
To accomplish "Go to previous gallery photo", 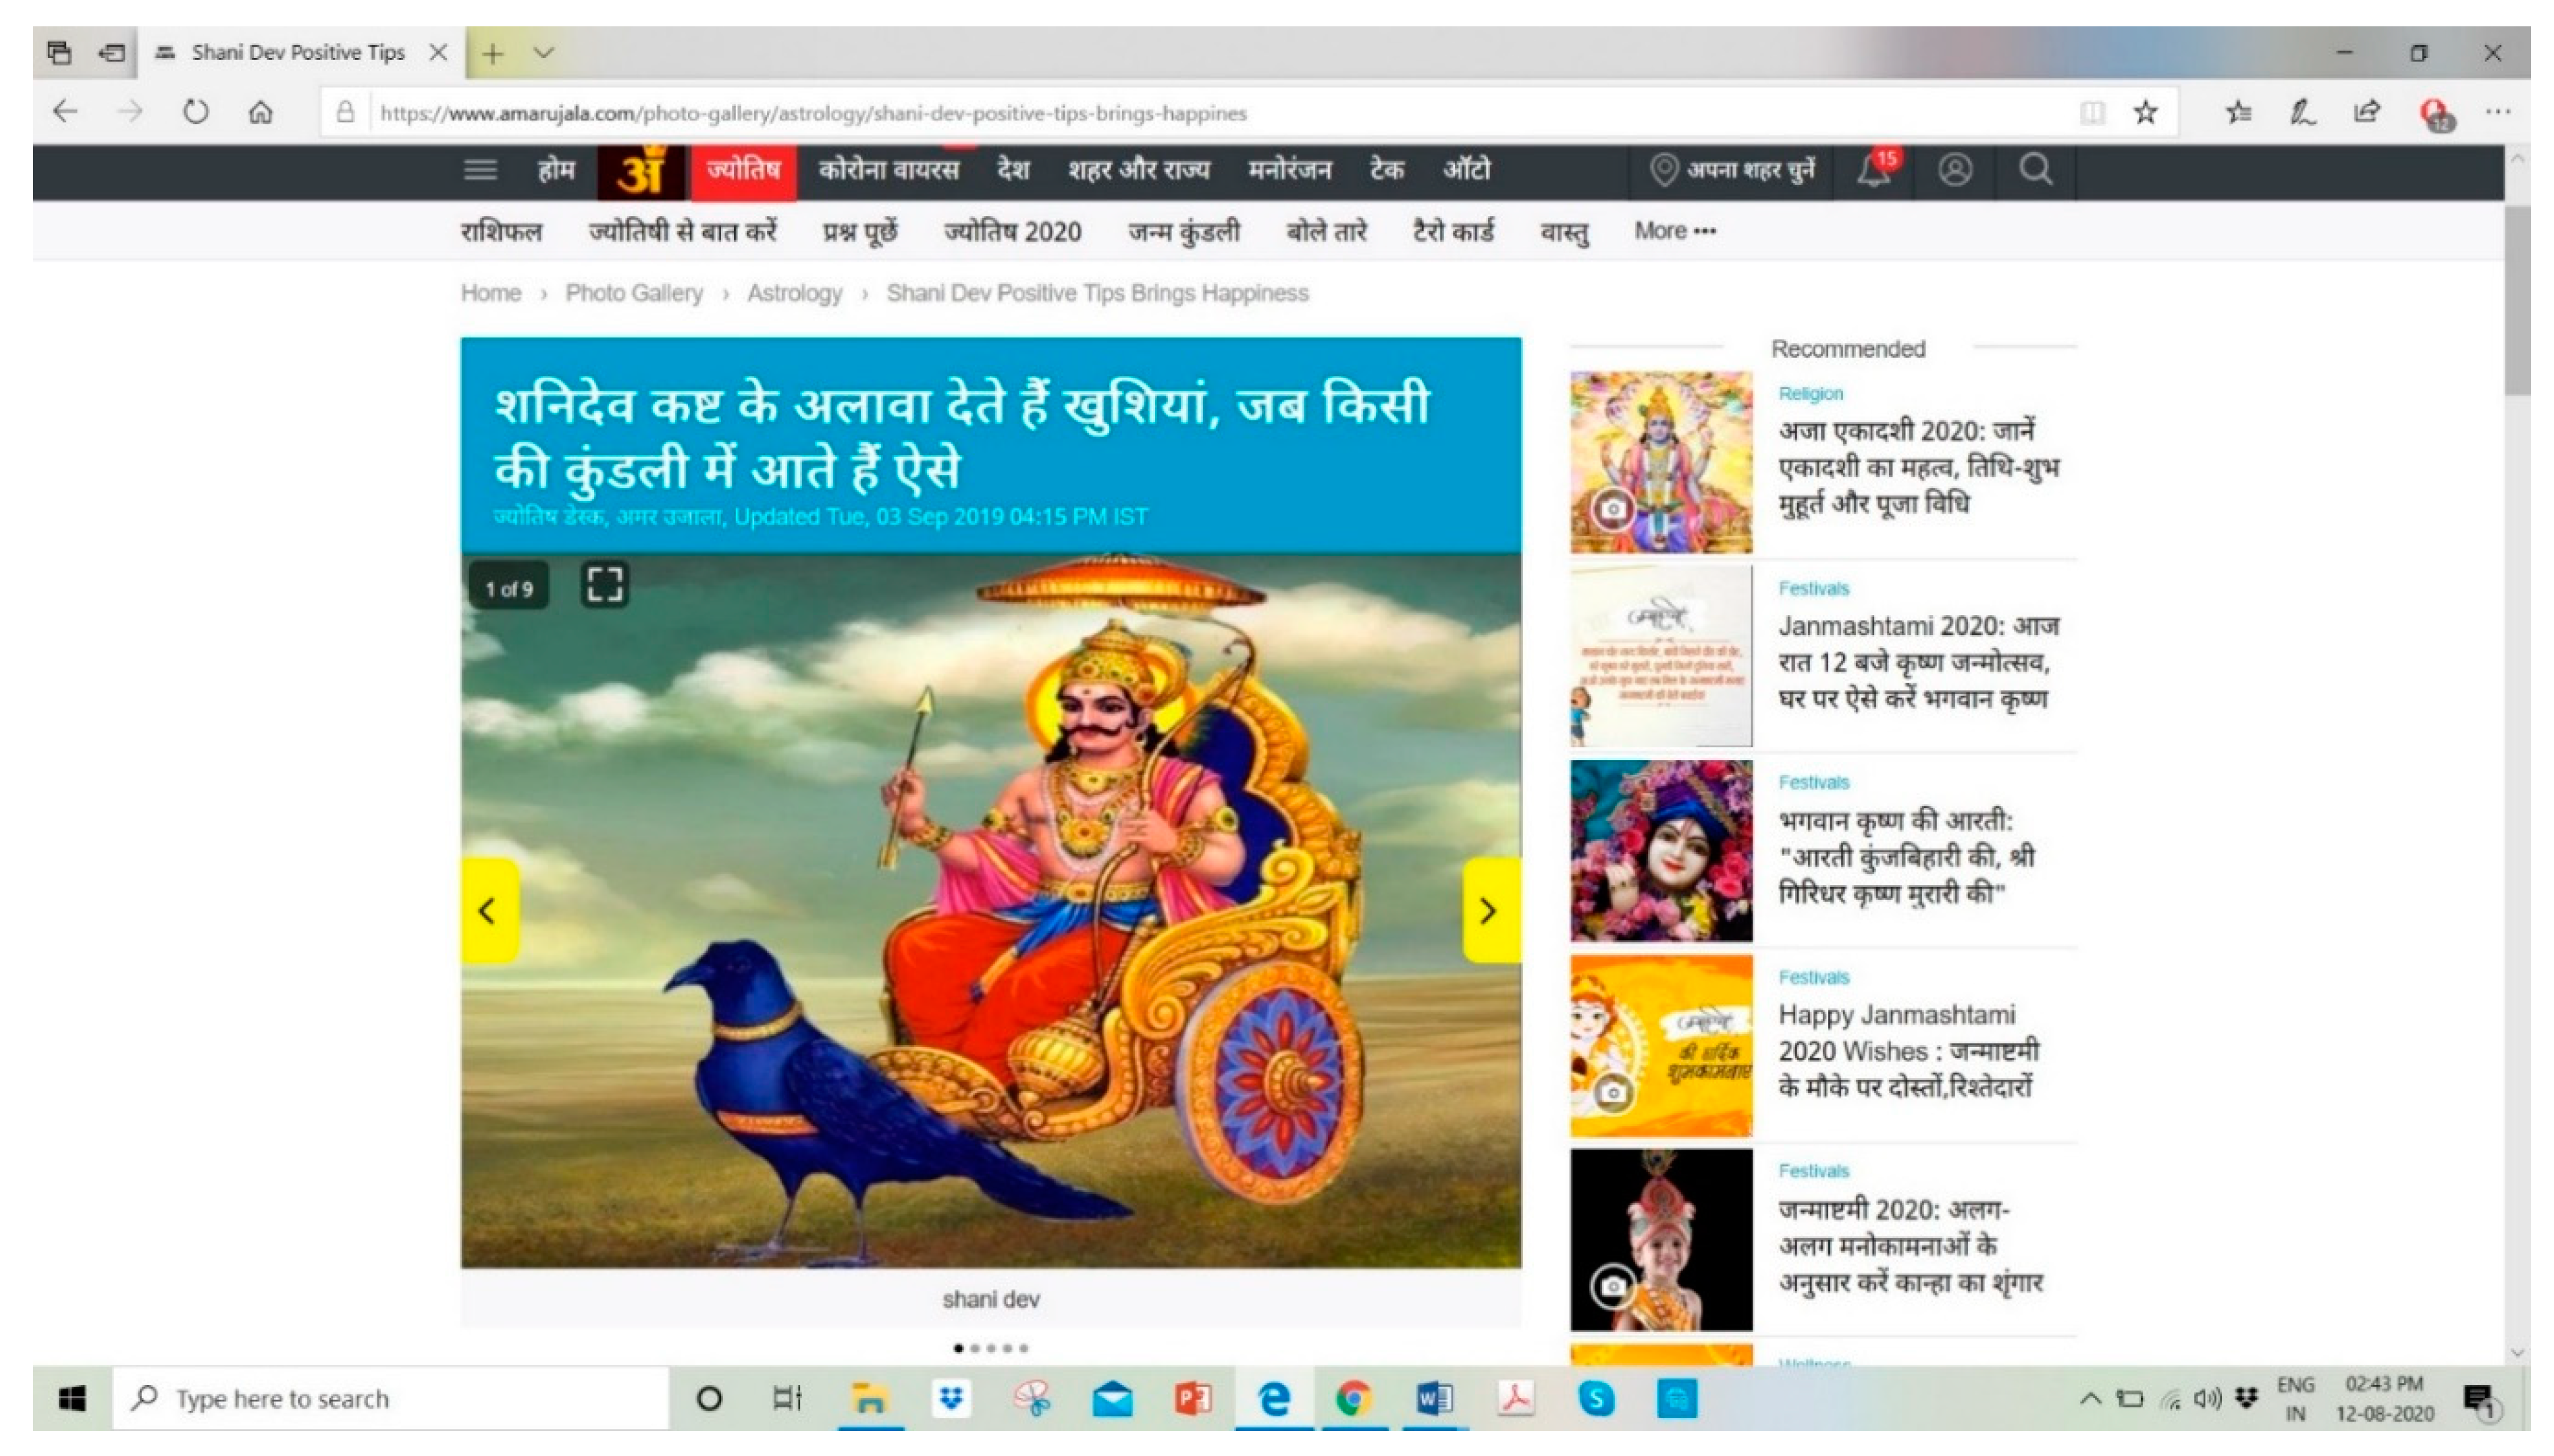I will [488, 910].
